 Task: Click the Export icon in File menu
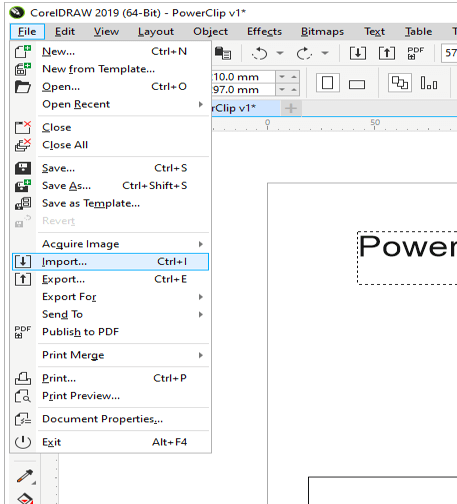pyautogui.click(x=23, y=279)
